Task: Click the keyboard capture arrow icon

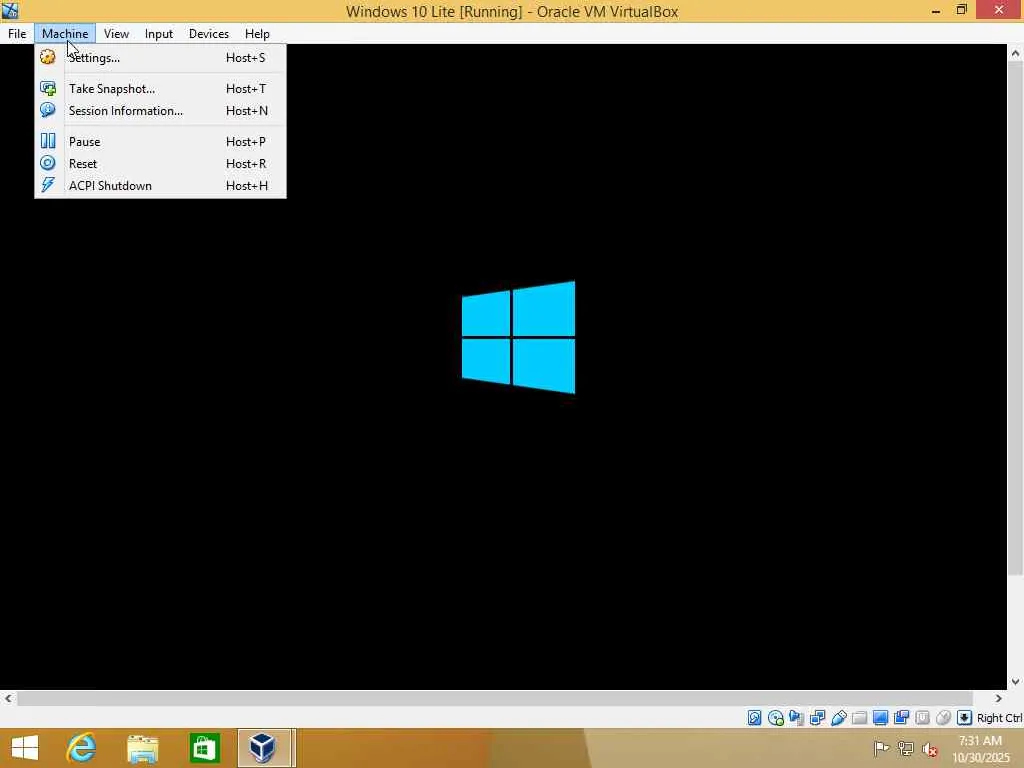Action: click(x=964, y=718)
